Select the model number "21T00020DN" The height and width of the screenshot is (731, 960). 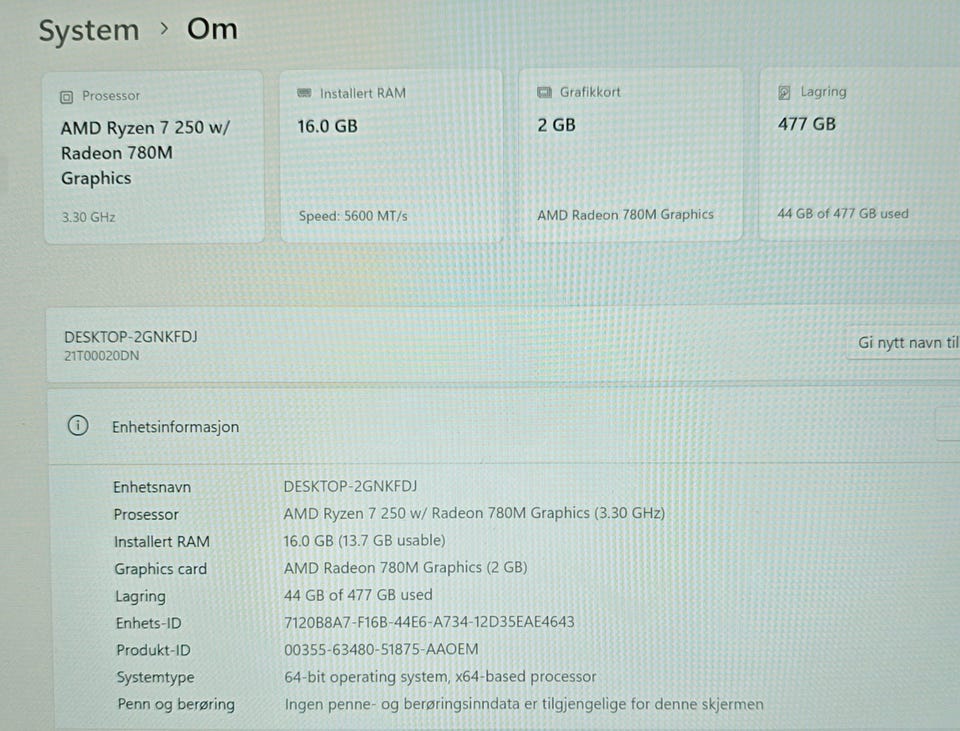coord(102,356)
